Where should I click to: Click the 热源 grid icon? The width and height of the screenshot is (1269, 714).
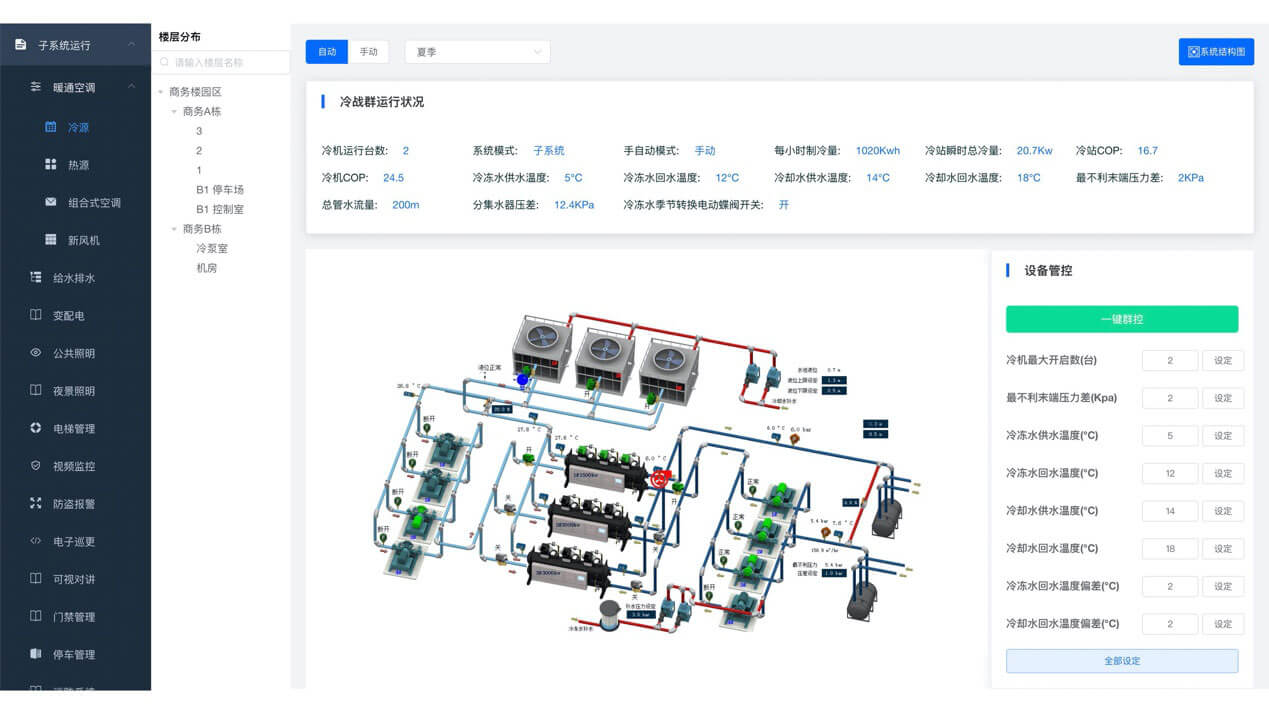pos(51,164)
